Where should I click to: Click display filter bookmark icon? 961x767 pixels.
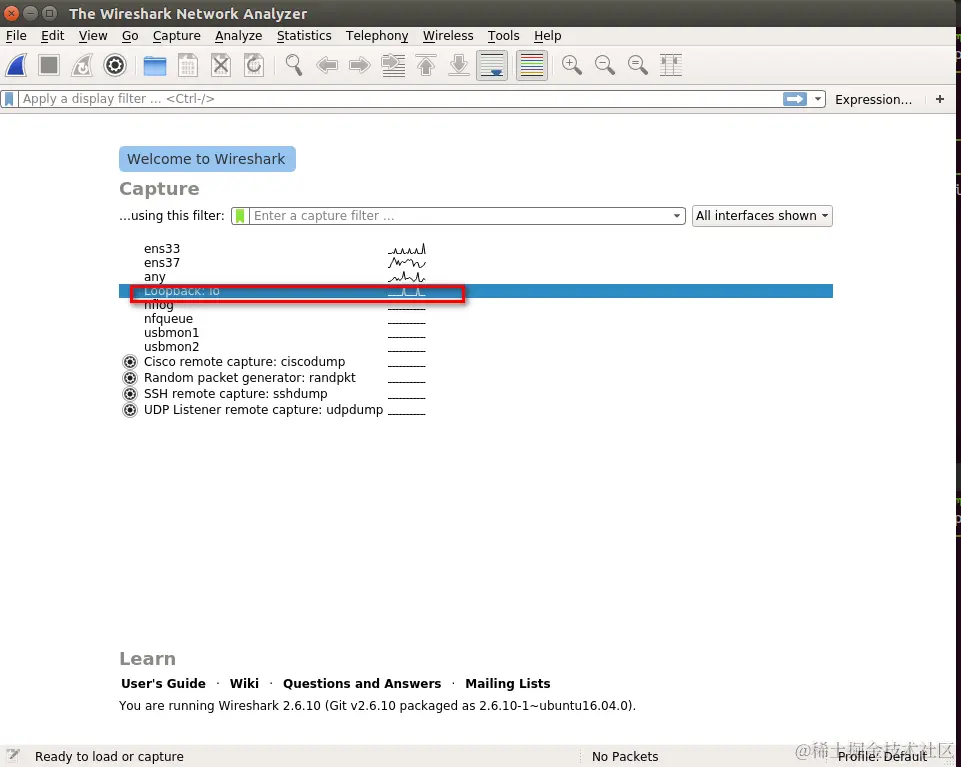(9, 99)
